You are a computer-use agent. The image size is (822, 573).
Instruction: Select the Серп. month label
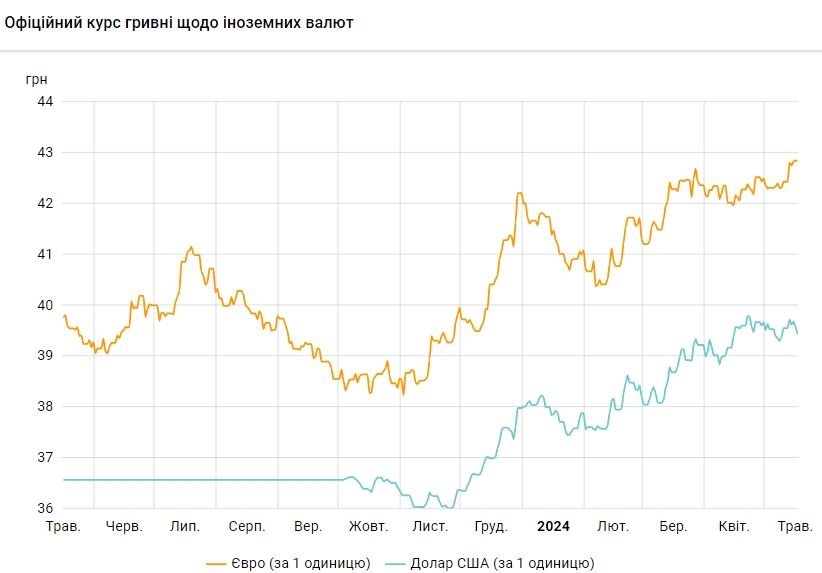(246, 526)
